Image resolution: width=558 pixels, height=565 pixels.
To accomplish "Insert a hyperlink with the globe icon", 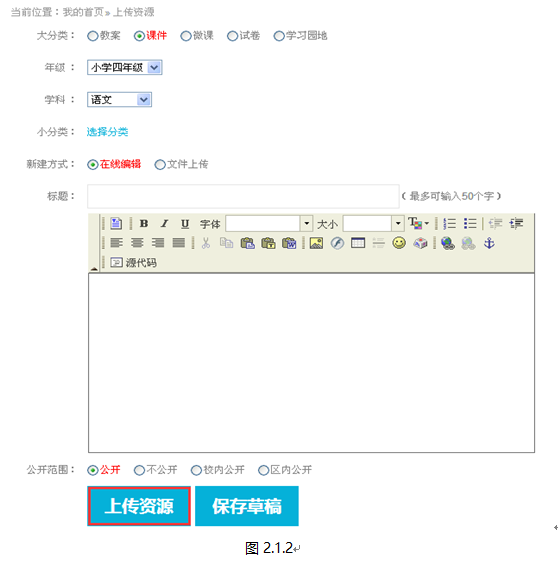I will point(447,243).
